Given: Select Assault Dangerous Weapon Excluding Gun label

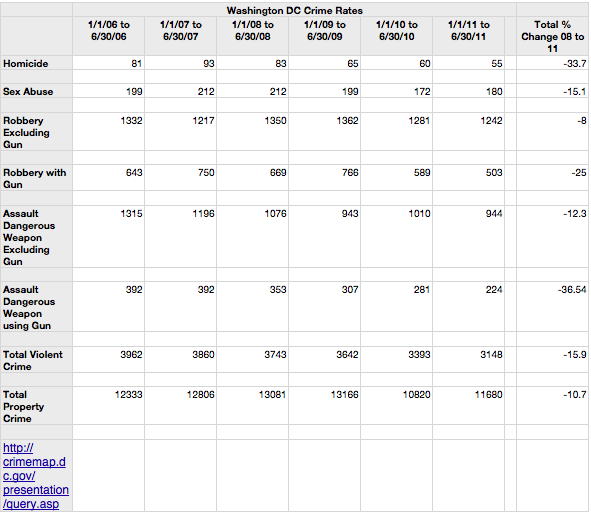Looking at the screenshot, I should (x=29, y=237).
